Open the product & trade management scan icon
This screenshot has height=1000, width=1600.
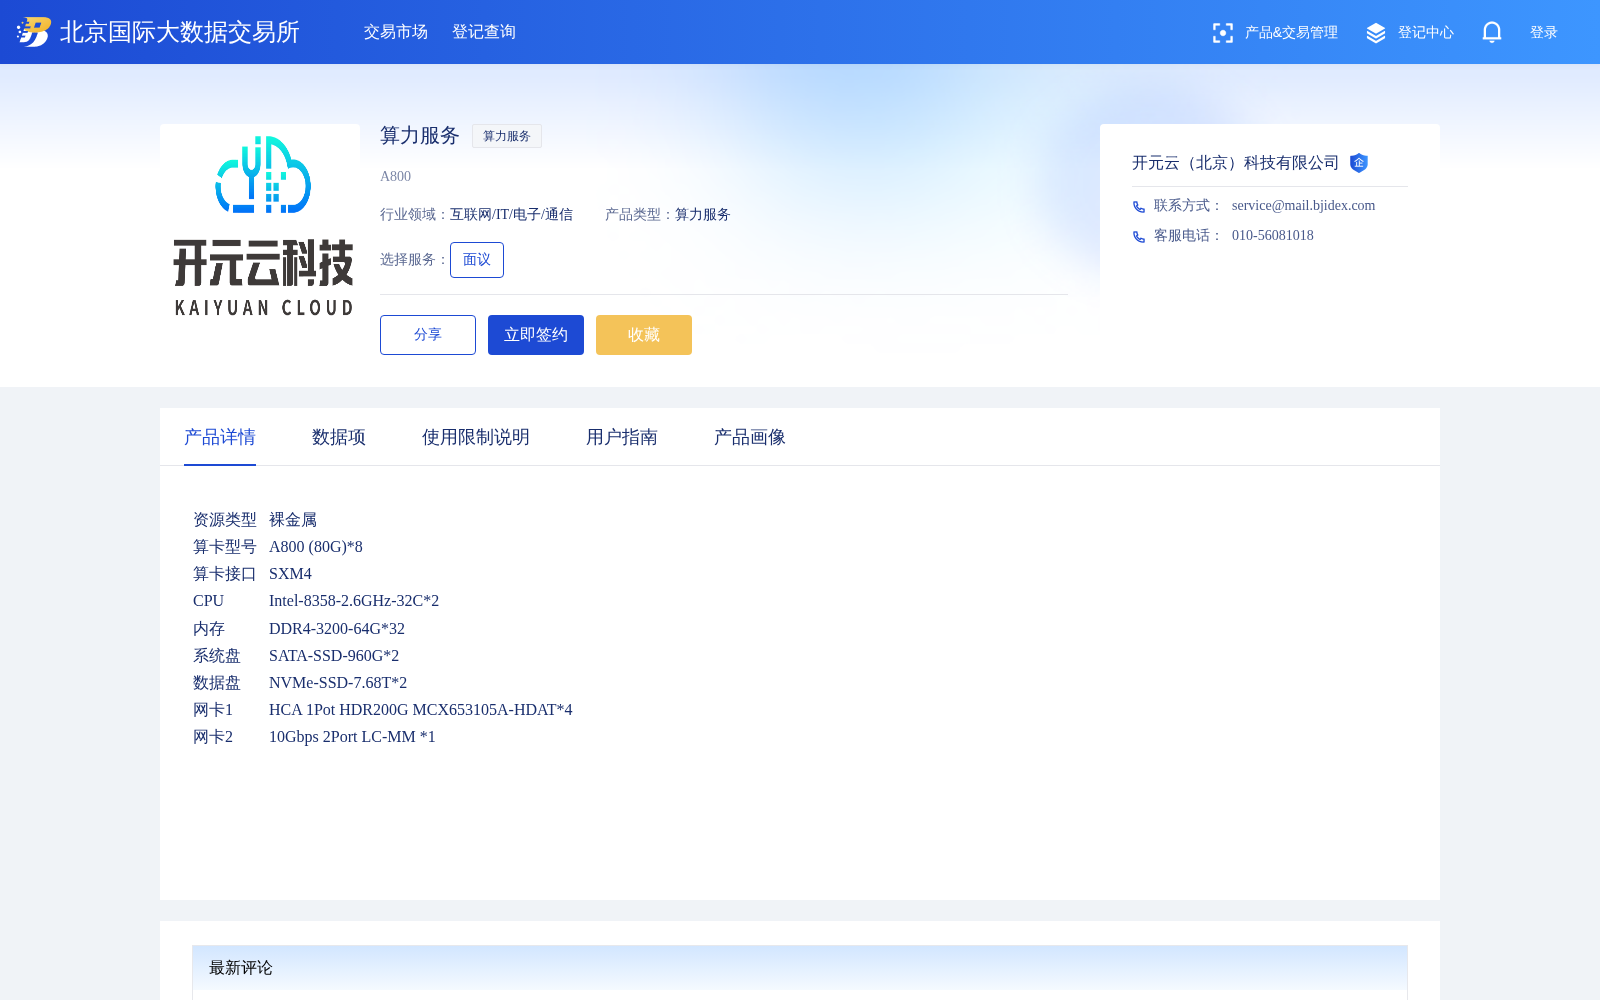[x=1222, y=33]
